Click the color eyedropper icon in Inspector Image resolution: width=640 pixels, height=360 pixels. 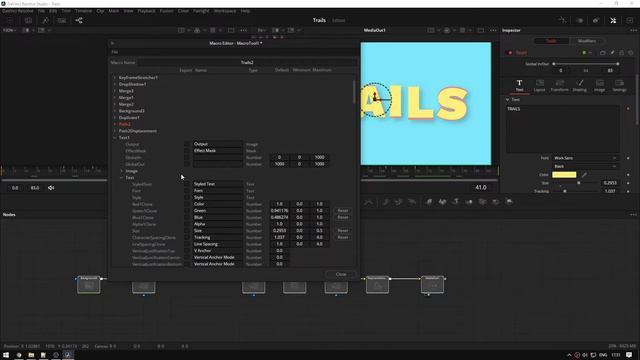coord(584,175)
